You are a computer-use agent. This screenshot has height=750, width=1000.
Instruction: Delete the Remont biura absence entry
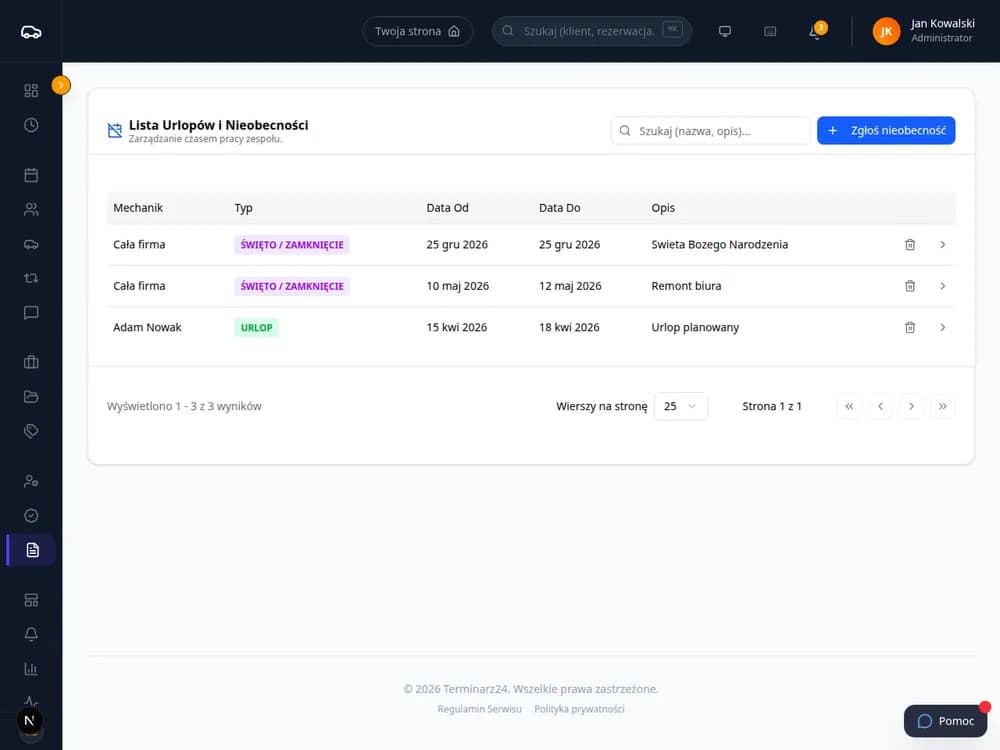pos(910,286)
